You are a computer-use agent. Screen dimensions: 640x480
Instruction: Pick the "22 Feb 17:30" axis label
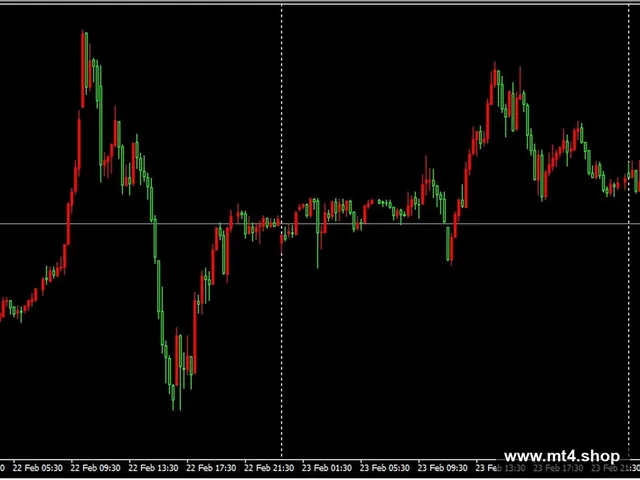tap(211, 468)
